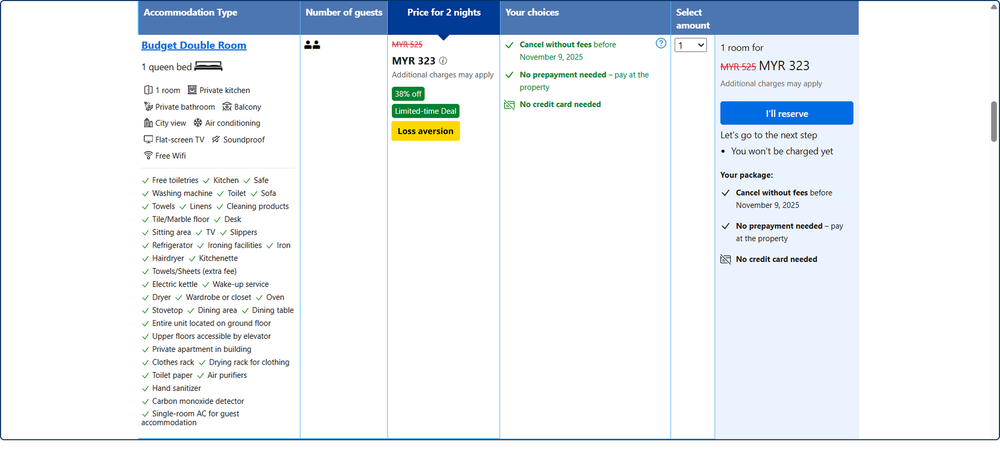Click no credit card icon in Your package
This screenshot has height=475, width=1000.
pos(725,259)
